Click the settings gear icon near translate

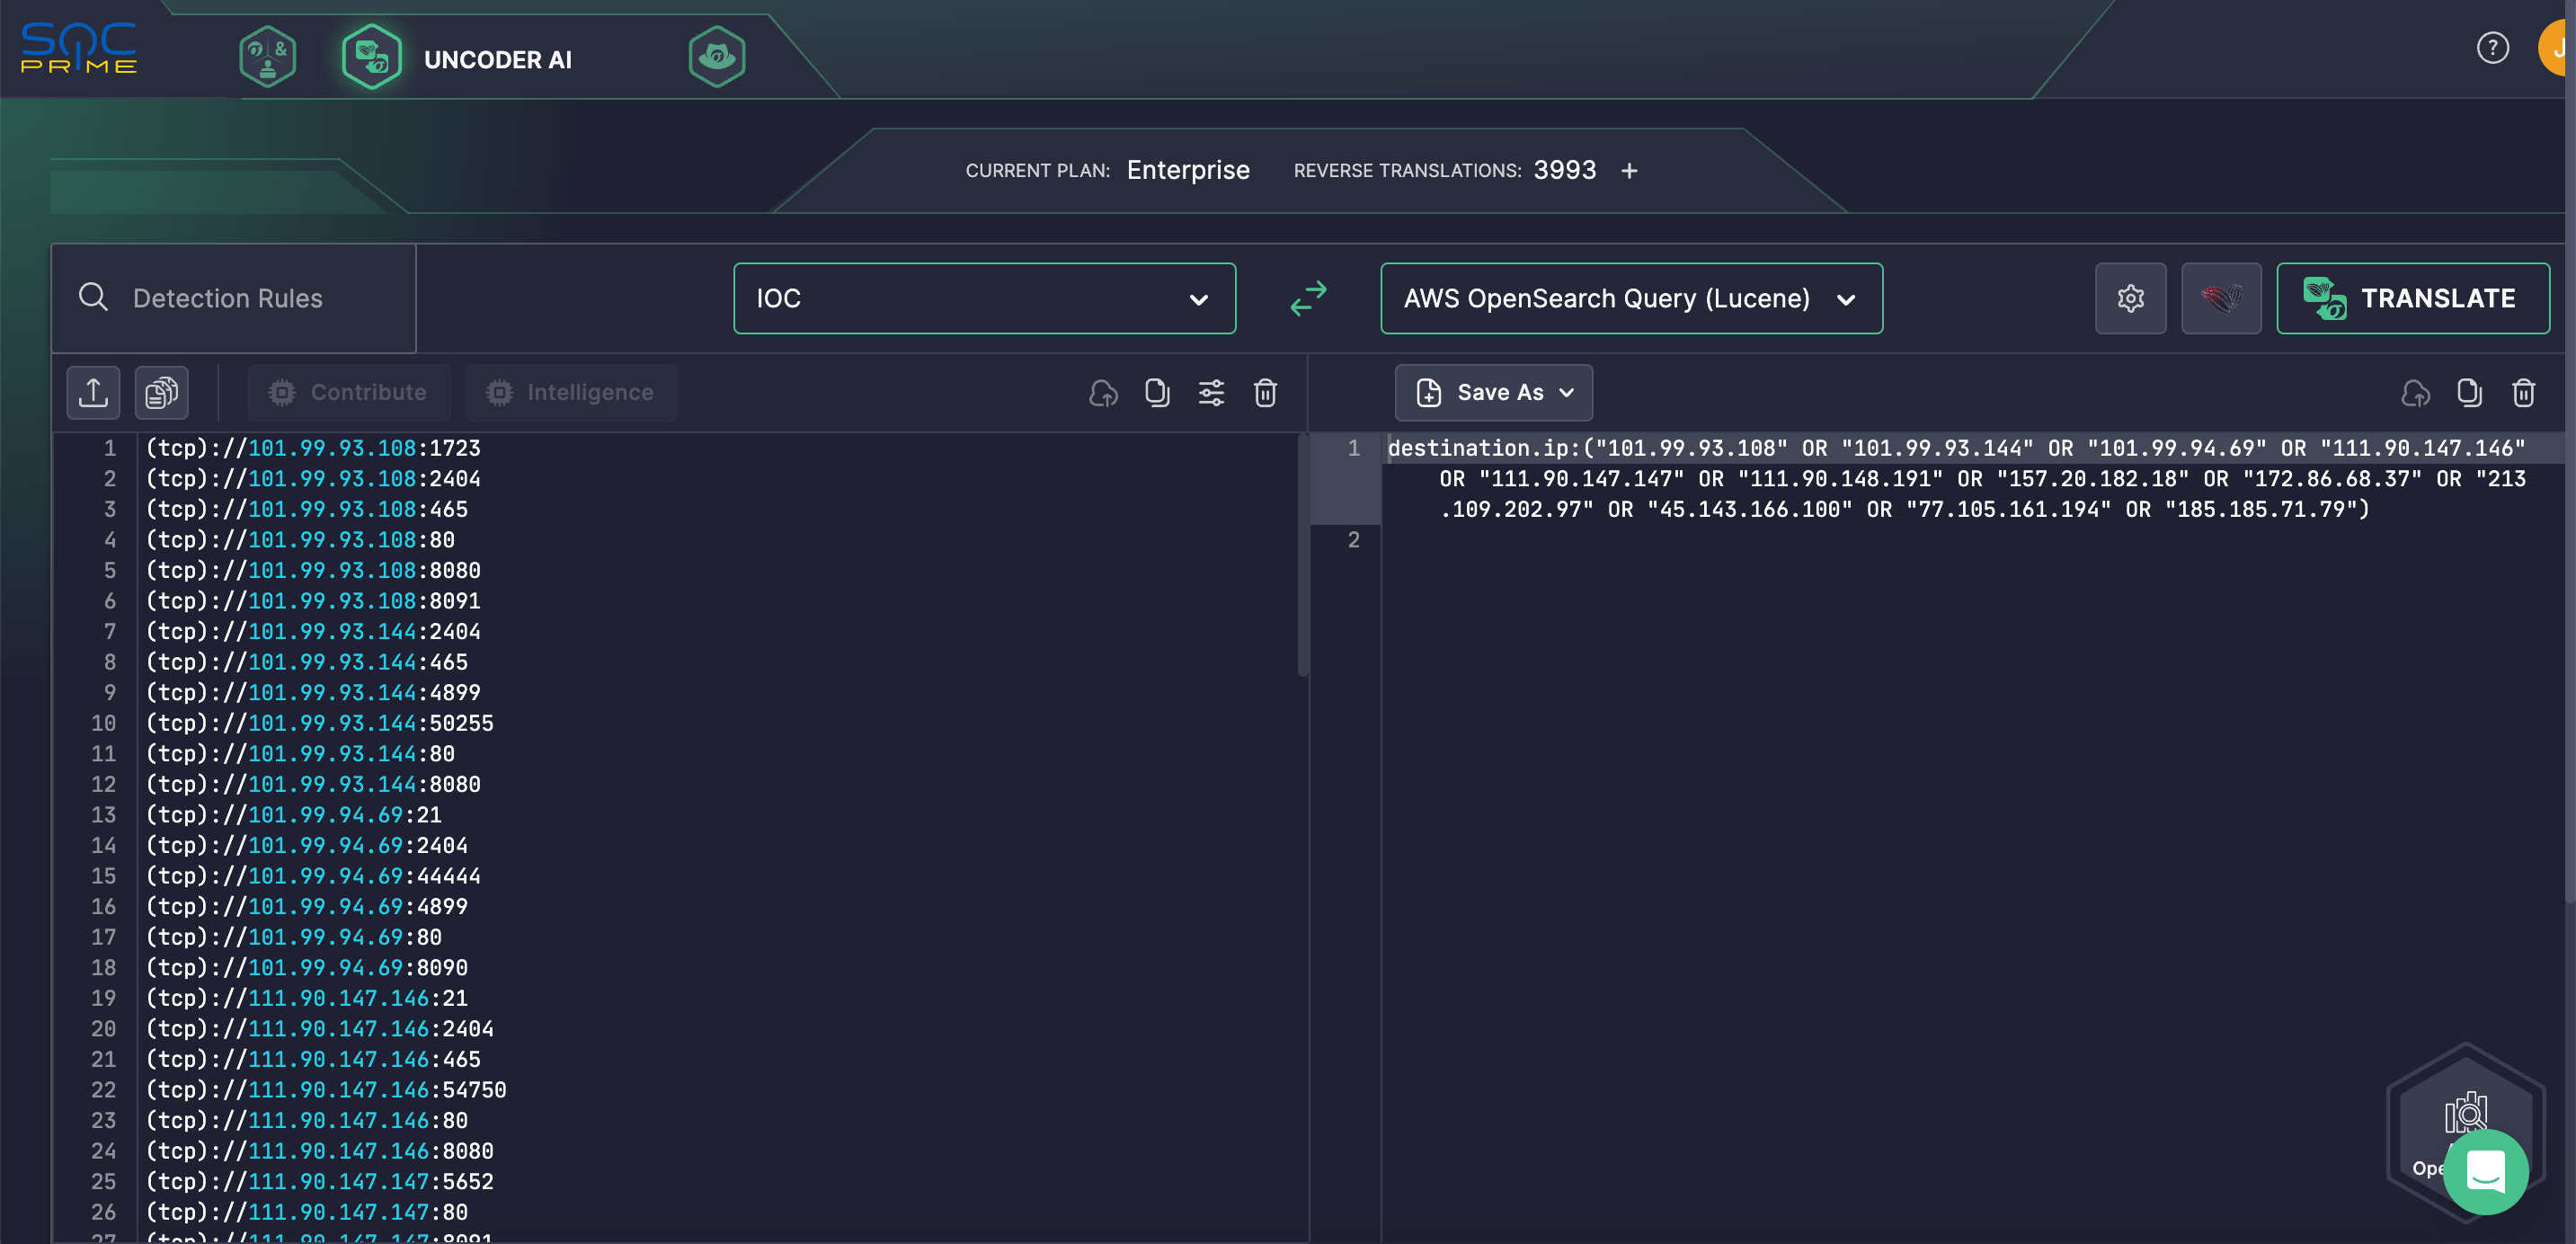pos(2129,298)
